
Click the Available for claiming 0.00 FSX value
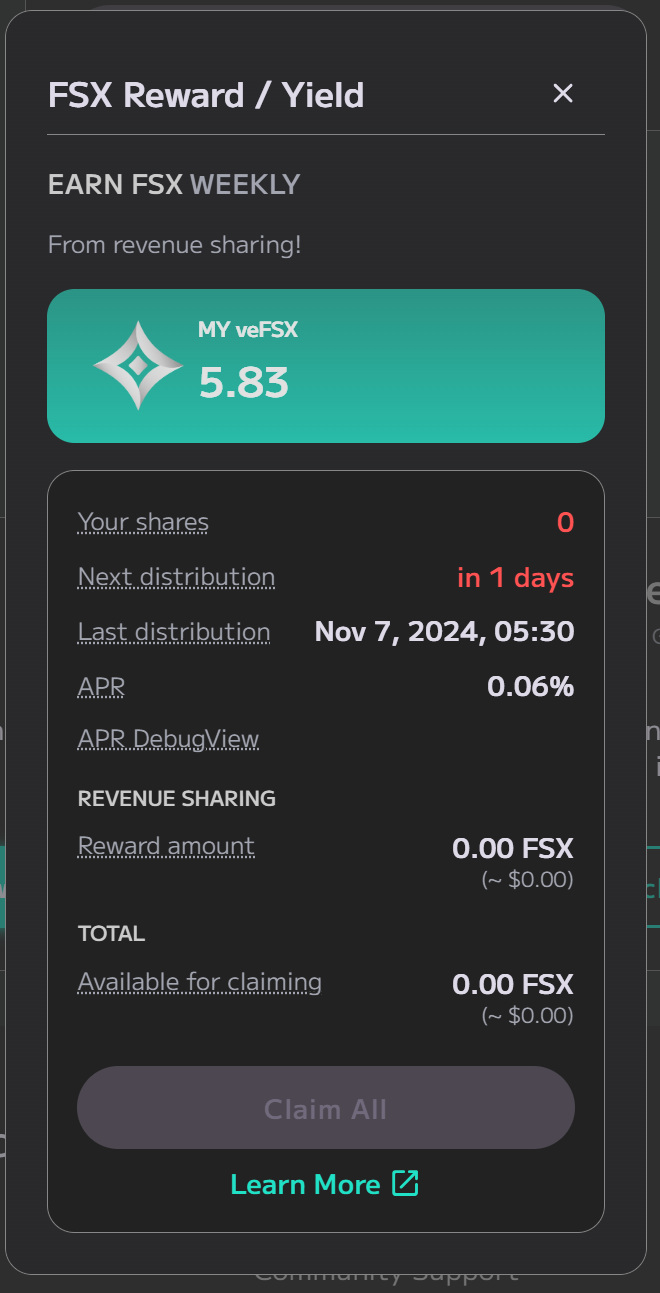[x=512, y=984]
